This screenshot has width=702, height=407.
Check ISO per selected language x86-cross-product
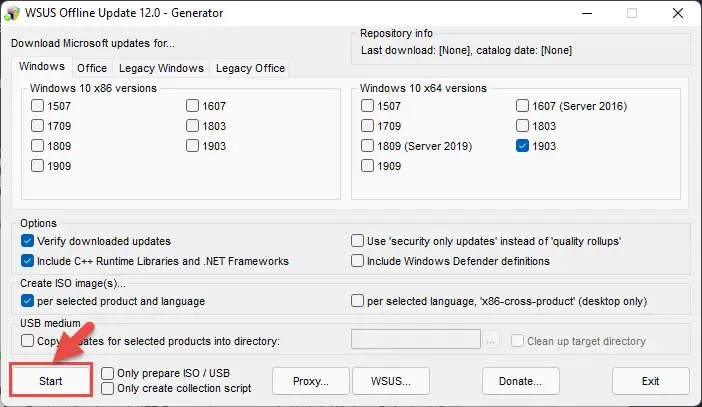pyautogui.click(x=357, y=301)
